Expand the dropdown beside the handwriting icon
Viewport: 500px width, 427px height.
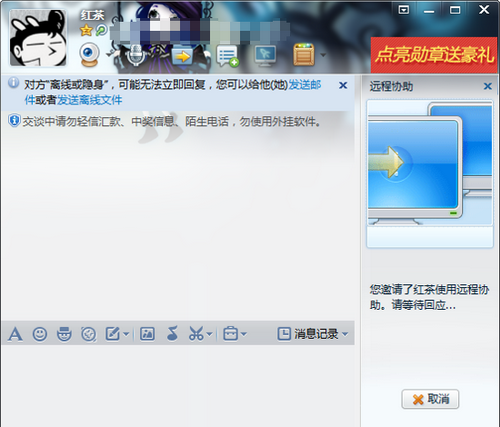(126, 334)
